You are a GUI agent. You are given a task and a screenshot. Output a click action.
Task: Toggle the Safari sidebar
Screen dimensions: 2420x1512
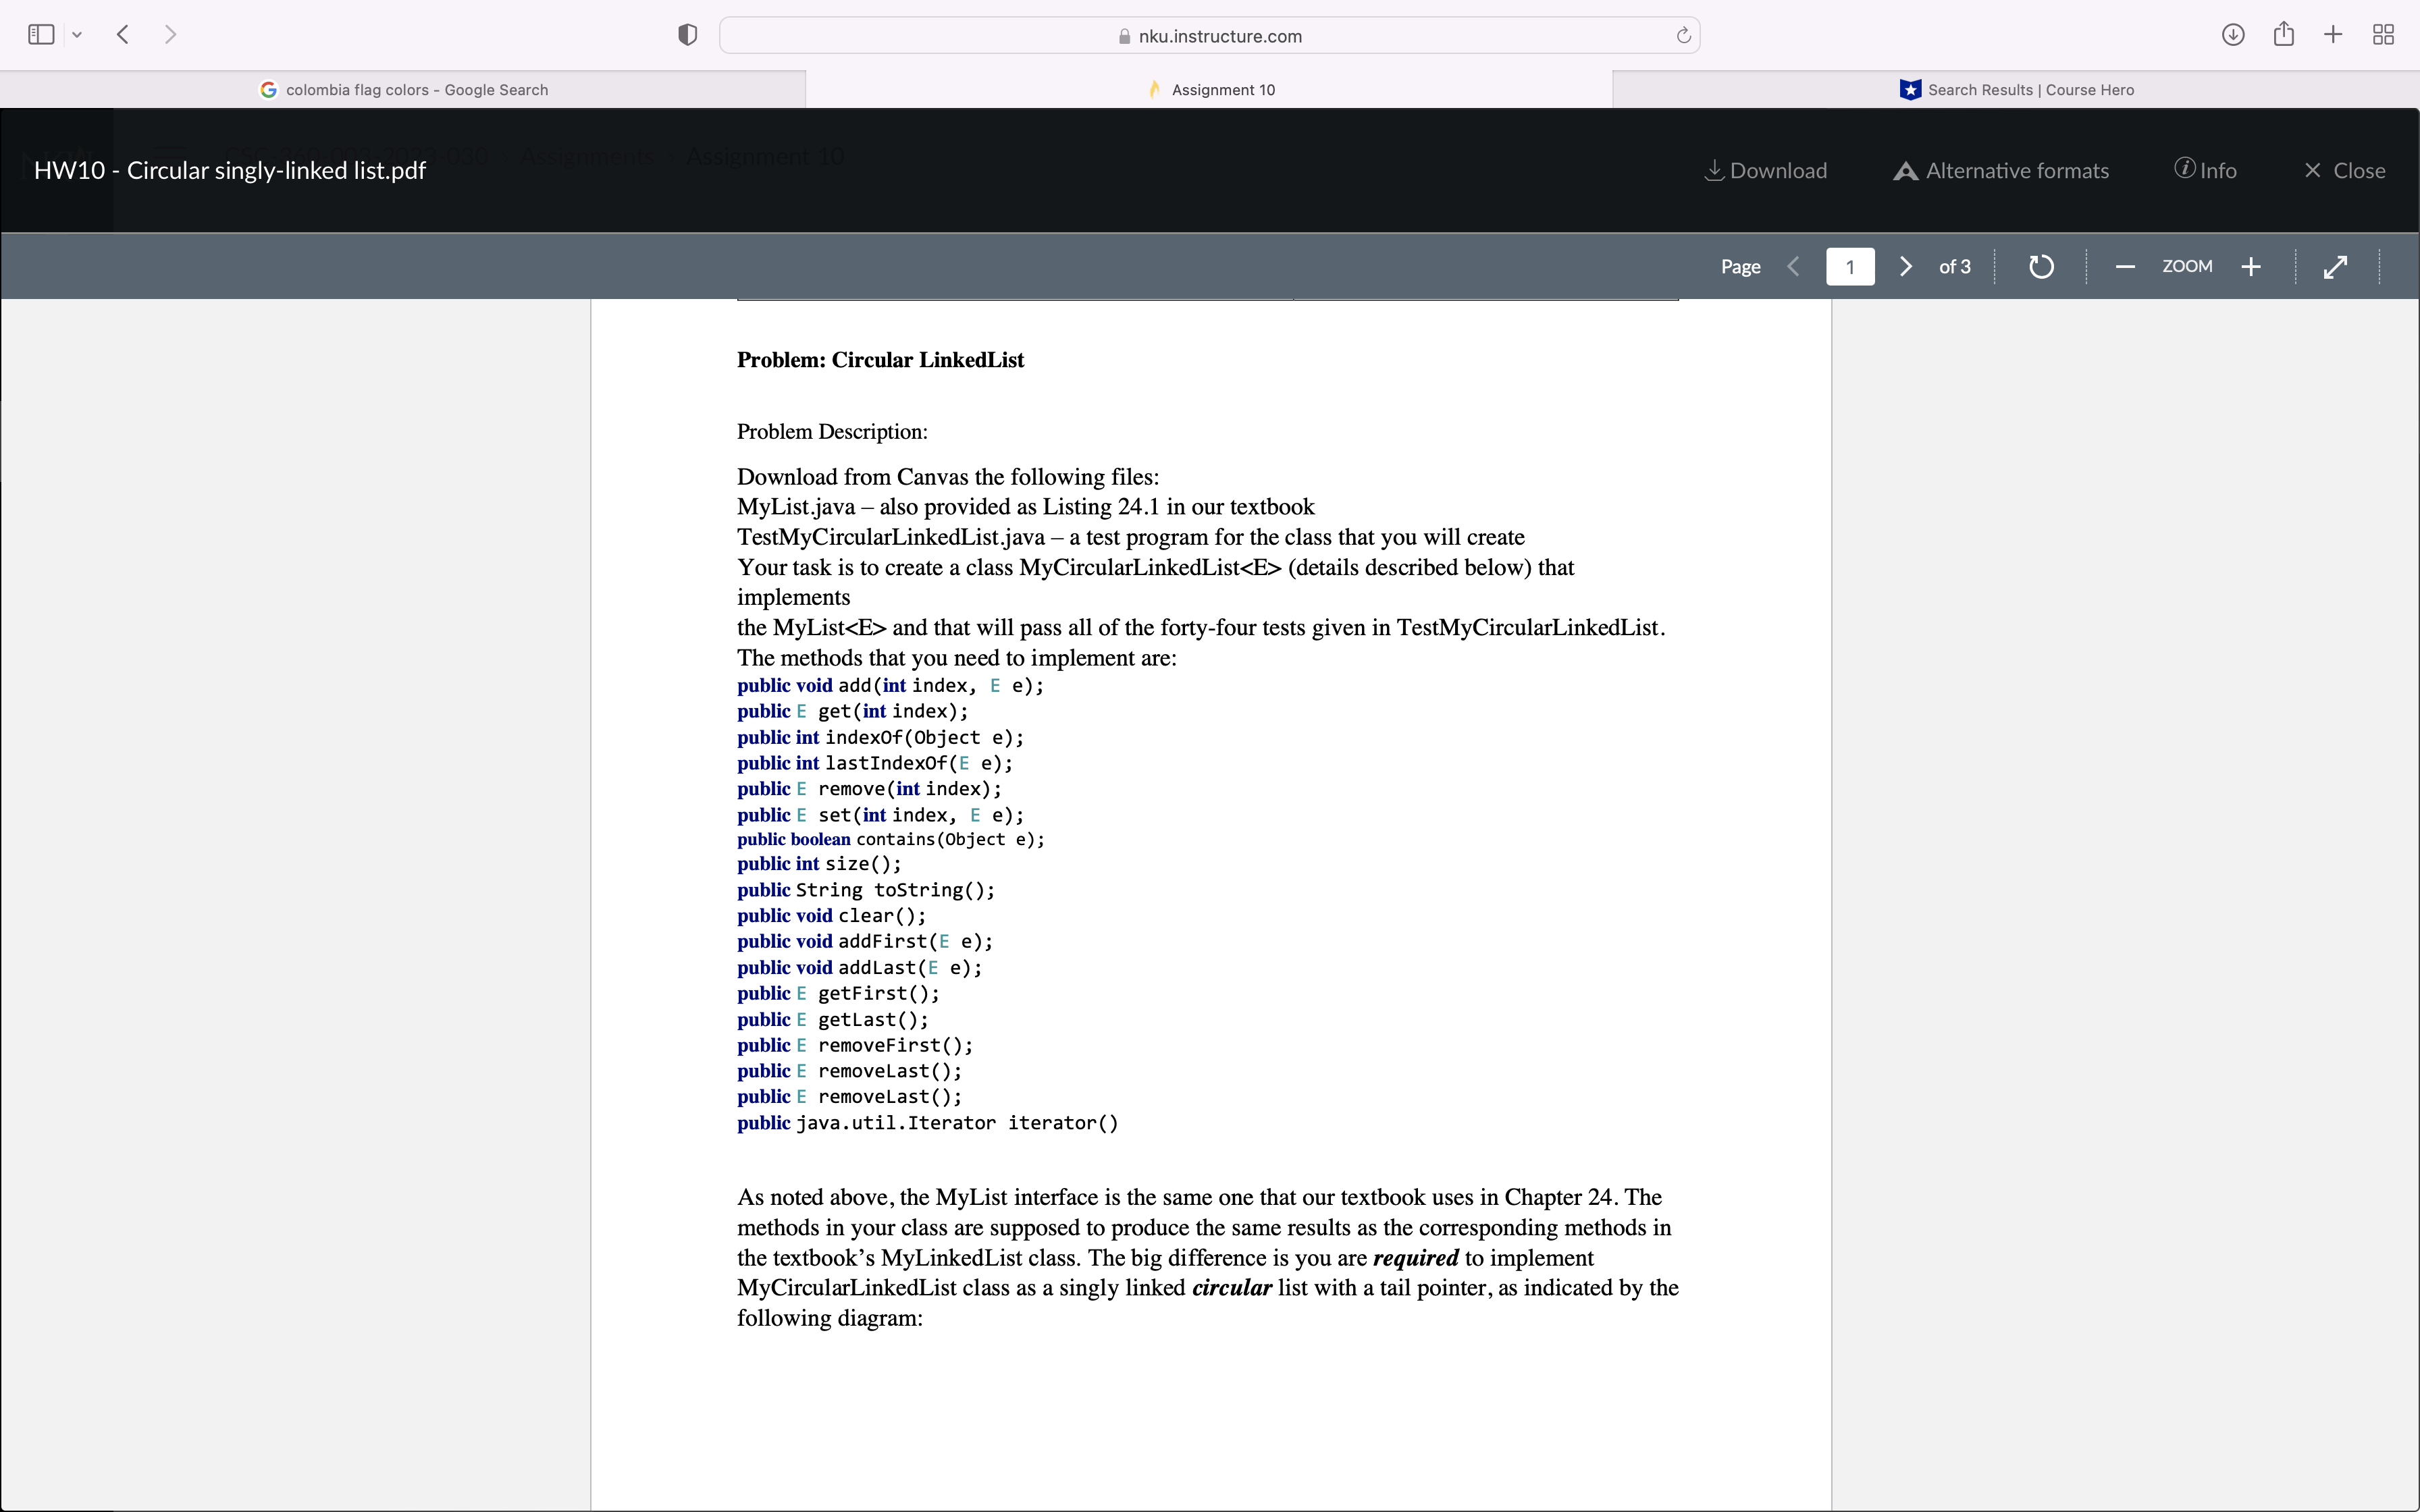(x=41, y=35)
